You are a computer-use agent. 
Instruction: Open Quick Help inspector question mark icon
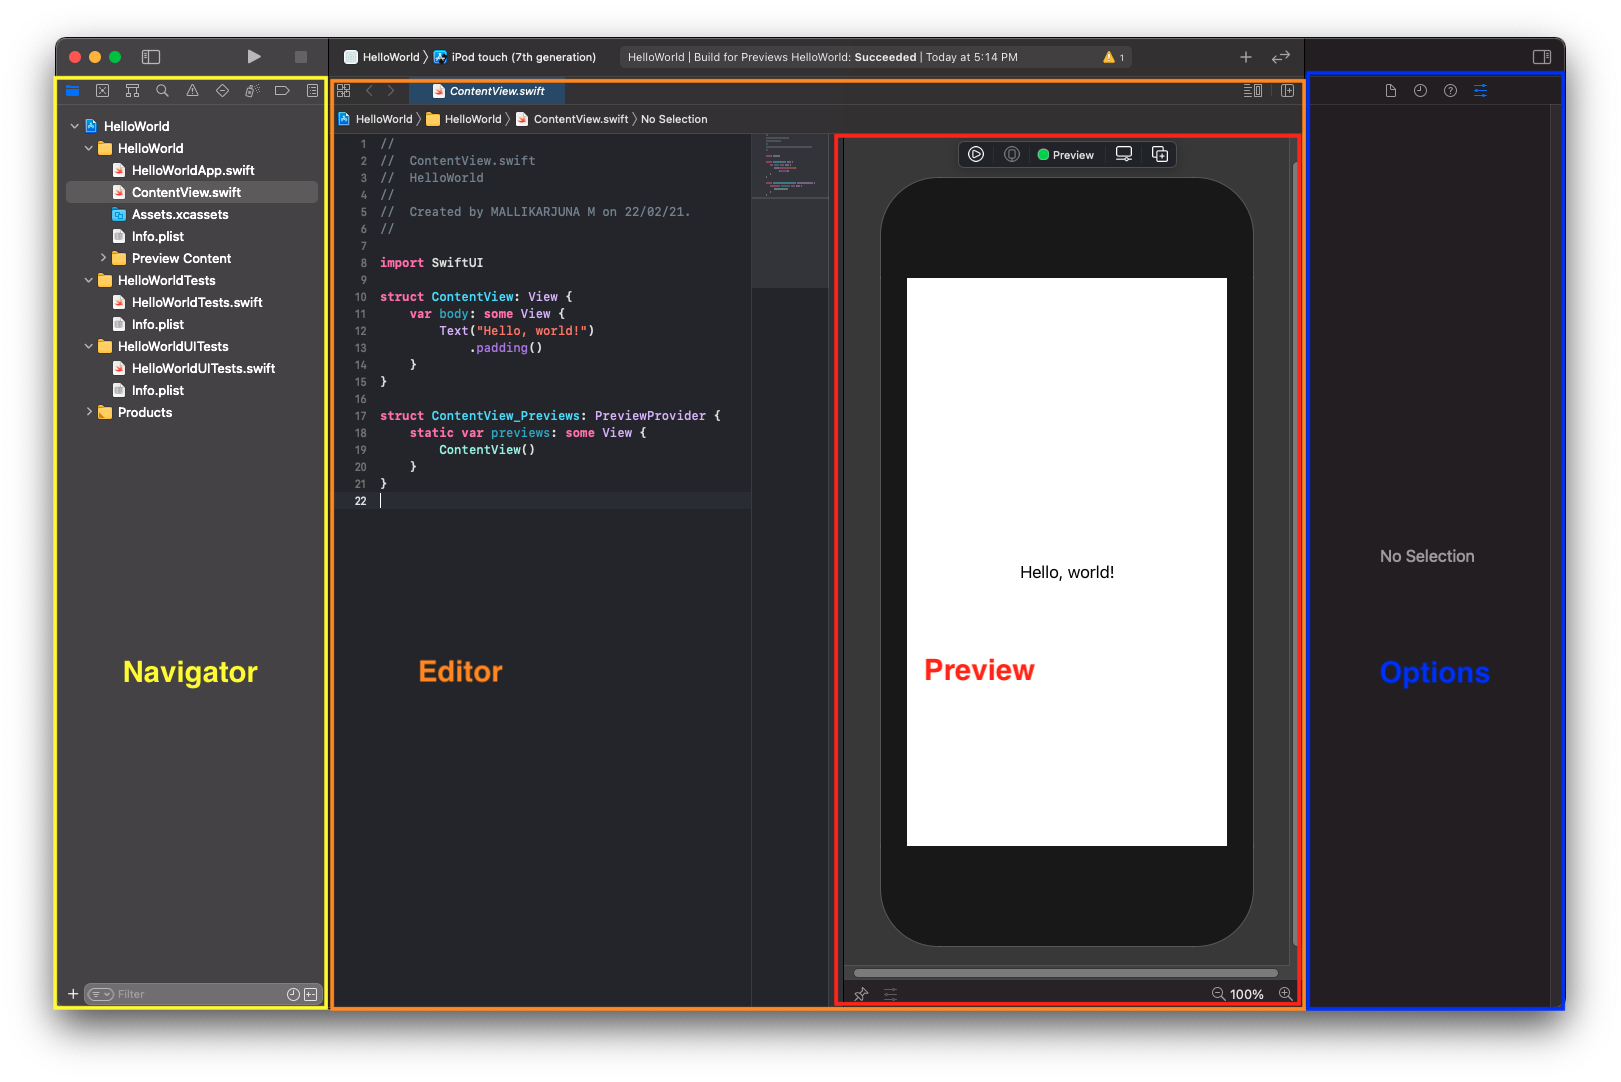pos(1450,90)
